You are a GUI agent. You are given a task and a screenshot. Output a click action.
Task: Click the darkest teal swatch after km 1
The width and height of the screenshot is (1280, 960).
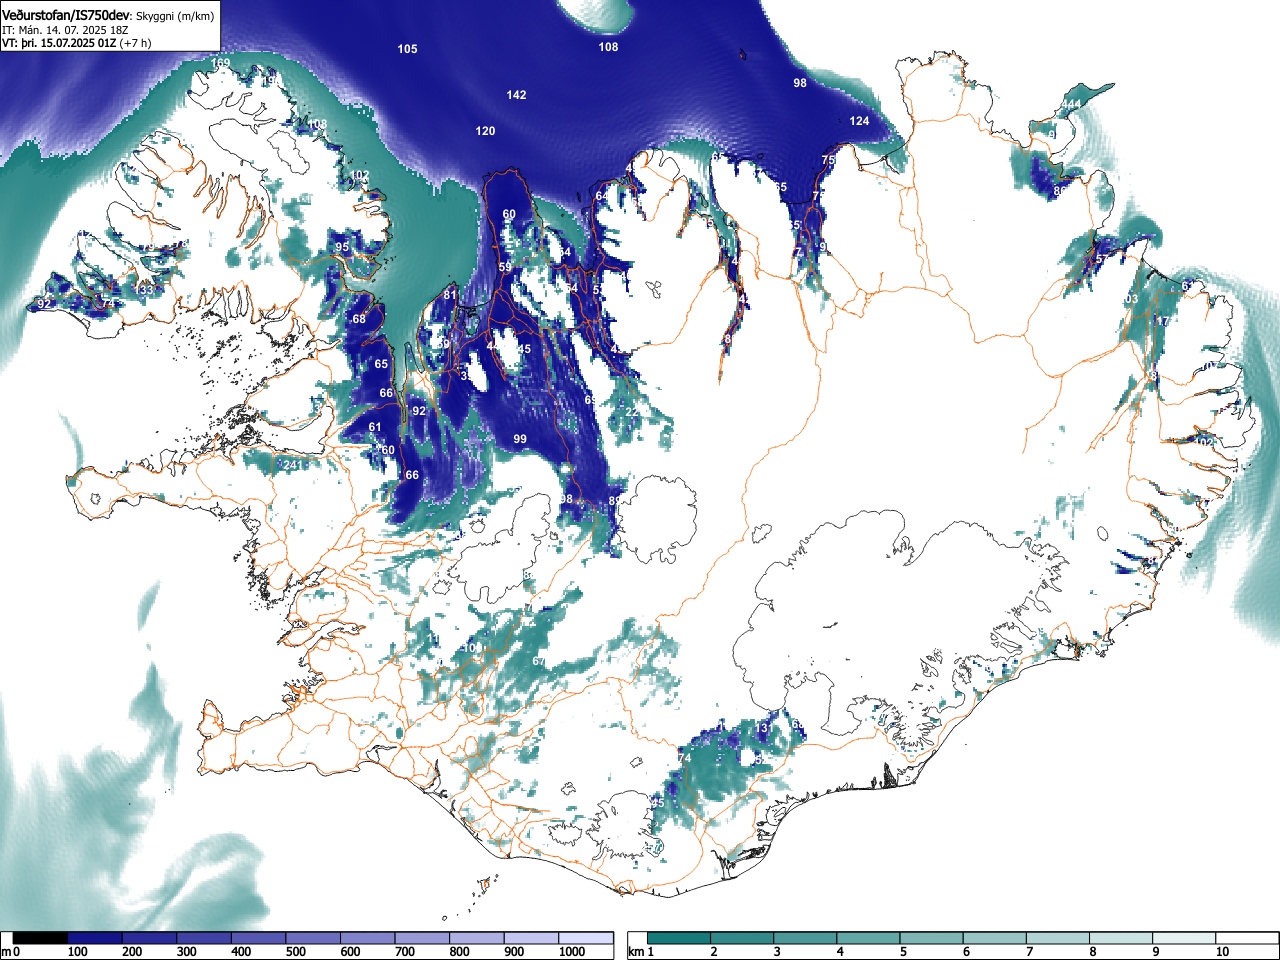tap(680, 938)
